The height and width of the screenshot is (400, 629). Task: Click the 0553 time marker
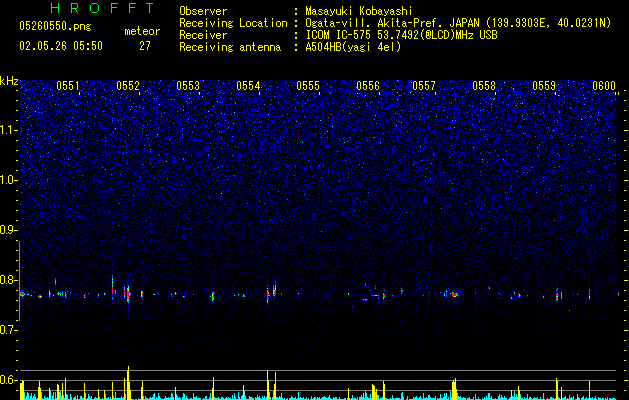click(x=188, y=86)
